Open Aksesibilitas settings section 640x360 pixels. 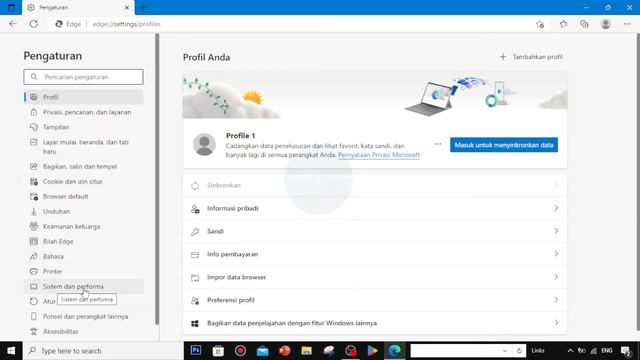click(84, 331)
